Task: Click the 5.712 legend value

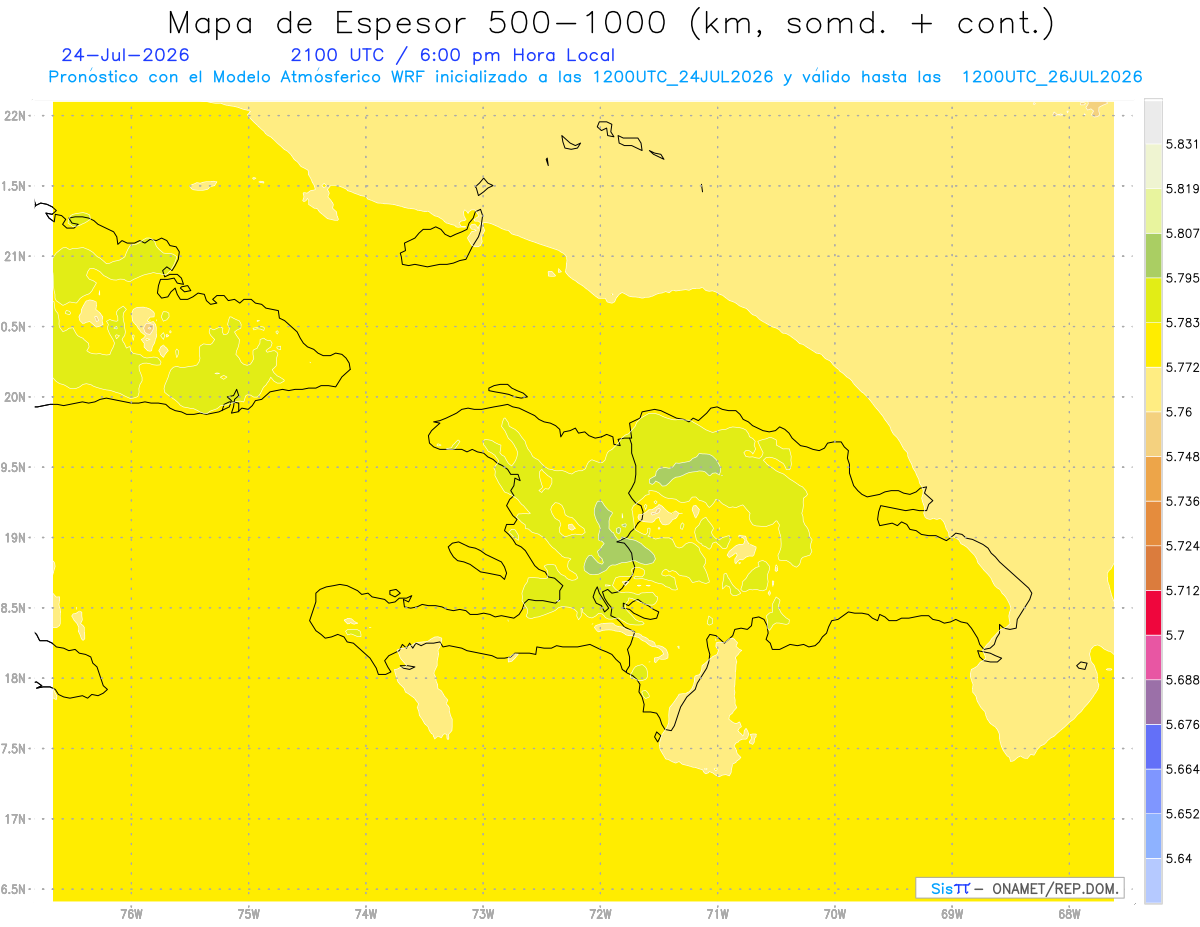Action: click(x=1182, y=591)
